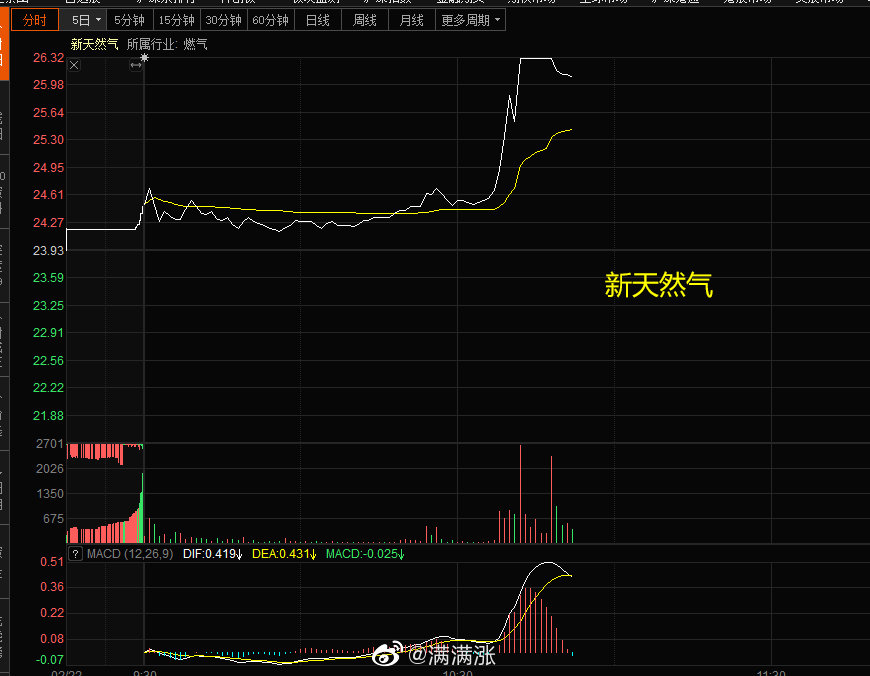Screen dimensions: 870x676
Task: Click the tall green opening volume bar
Action: click(x=142, y=508)
